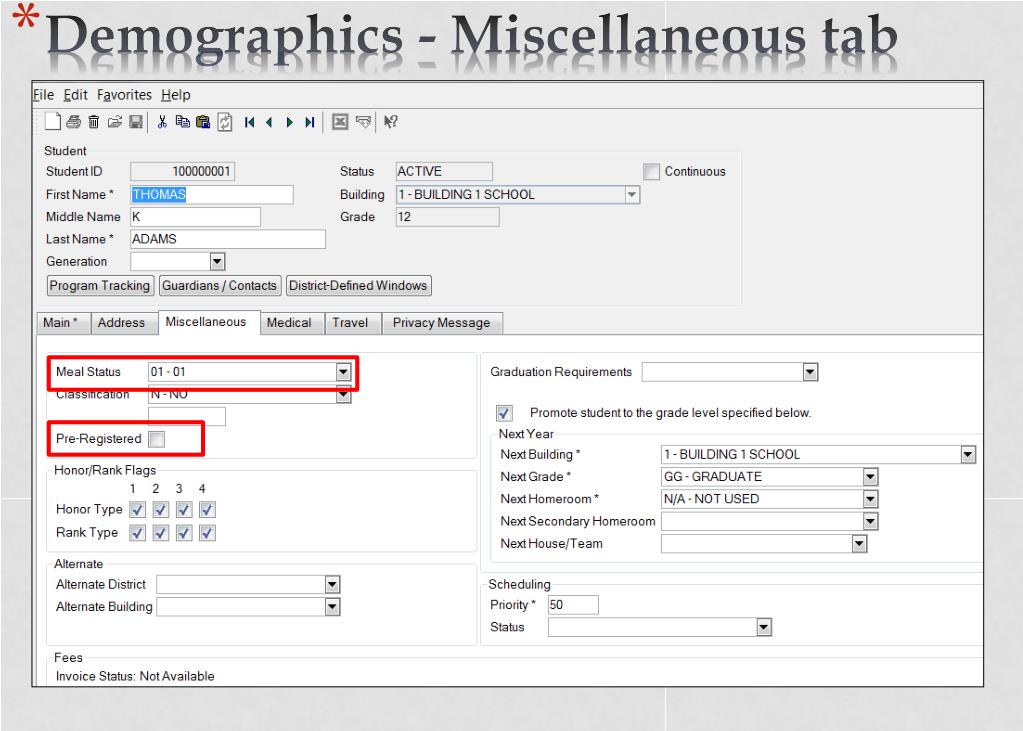The width and height of the screenshot is (1023, 731).
Task: Click the District-Defined Windows button
Action: pos(358,286)
